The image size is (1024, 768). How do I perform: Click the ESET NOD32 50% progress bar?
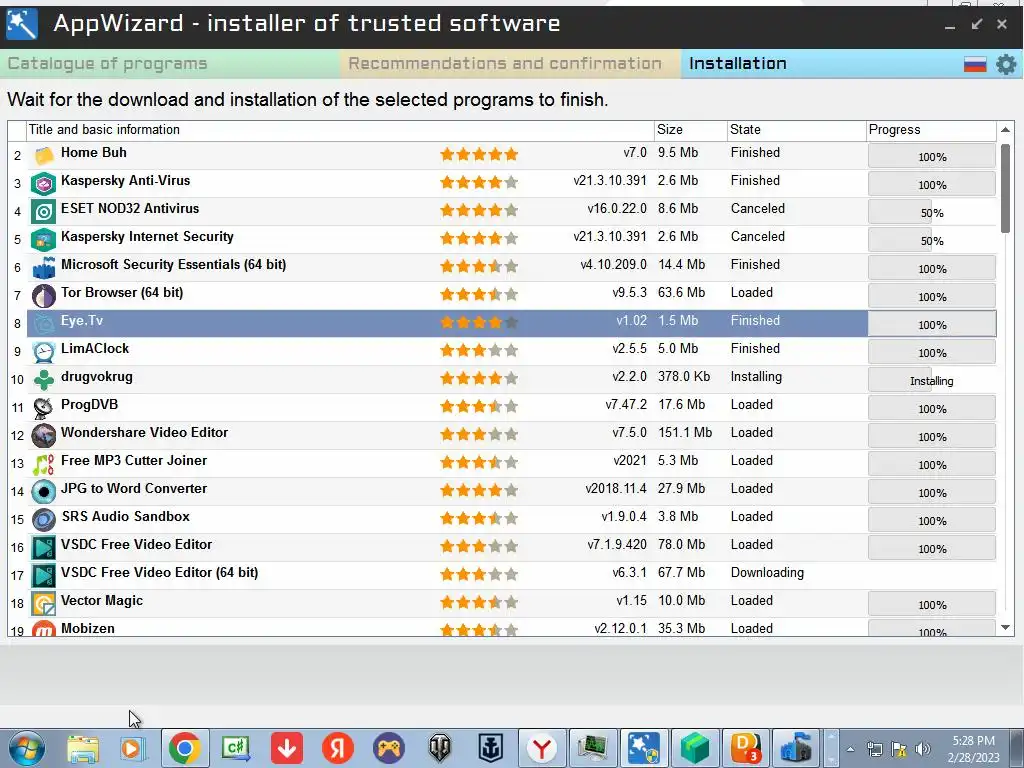click(x=932, y=213)
